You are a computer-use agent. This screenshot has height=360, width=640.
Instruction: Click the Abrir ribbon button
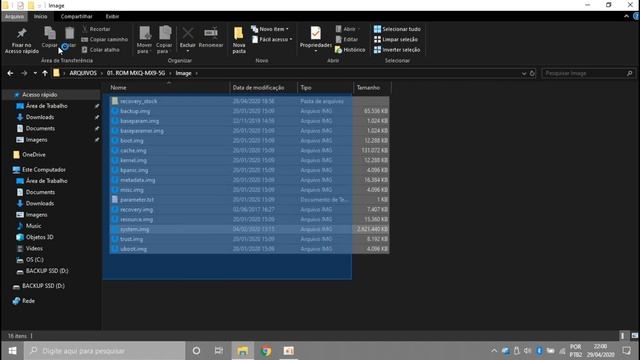pos(347,29)
